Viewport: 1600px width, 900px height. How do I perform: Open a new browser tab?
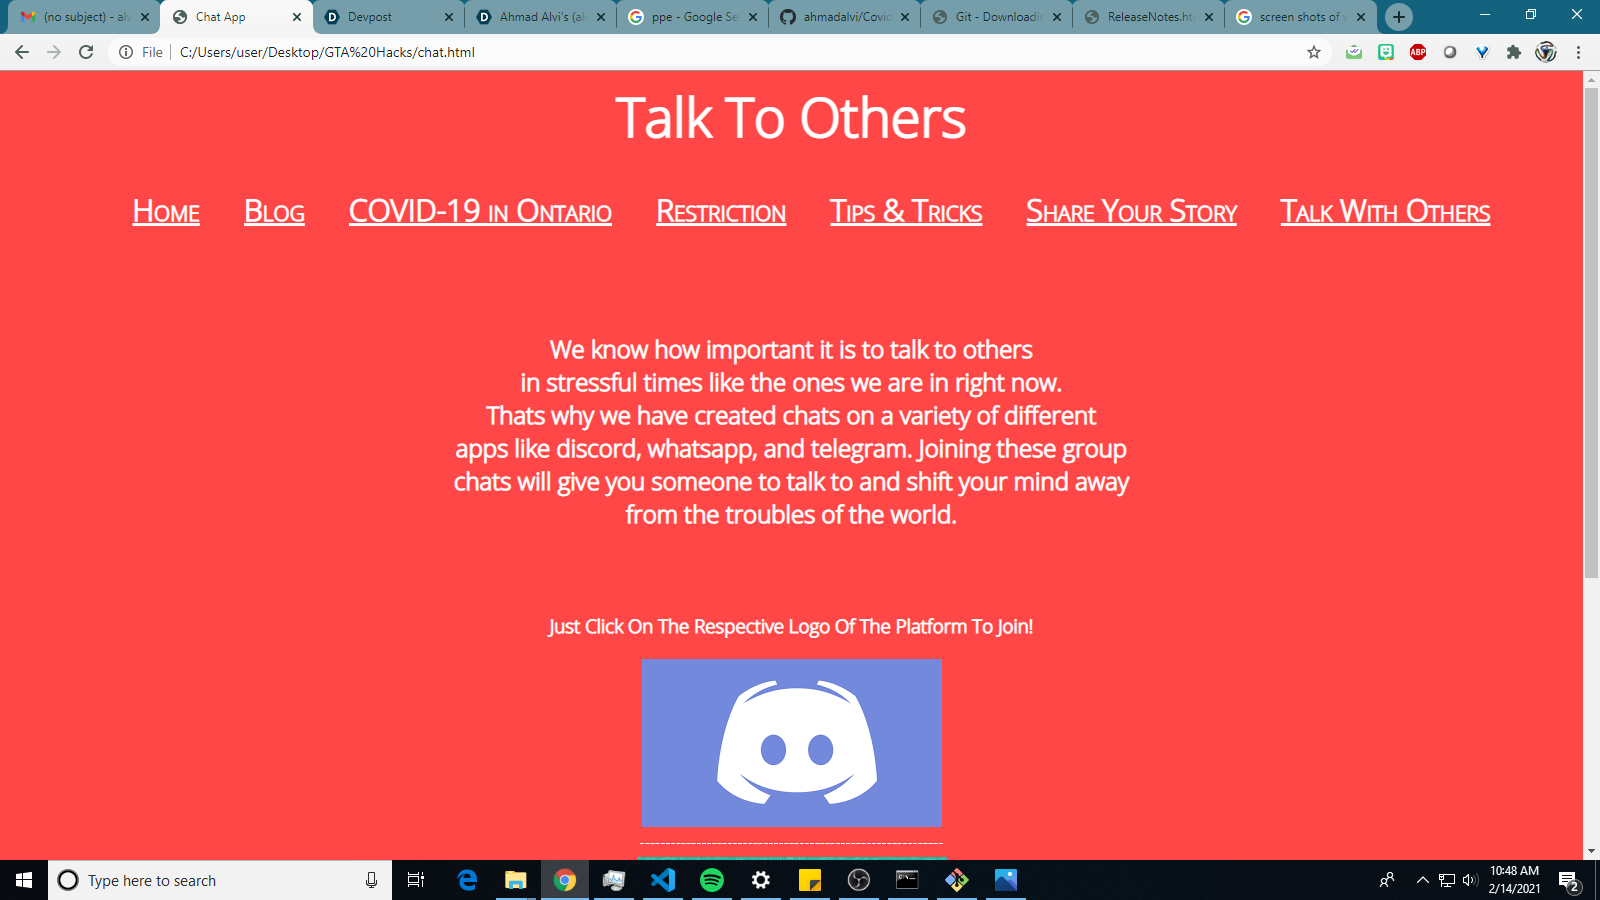coord(1399,17)
